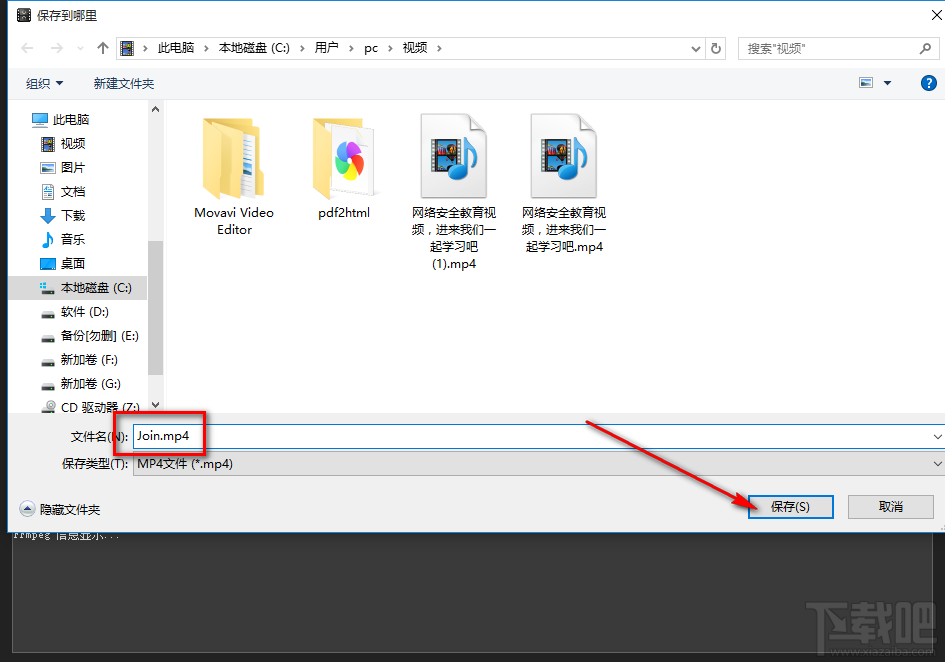945x662 pixels.
Task: Create a new folder with 新建文件夹
Action: coord(124,83)
